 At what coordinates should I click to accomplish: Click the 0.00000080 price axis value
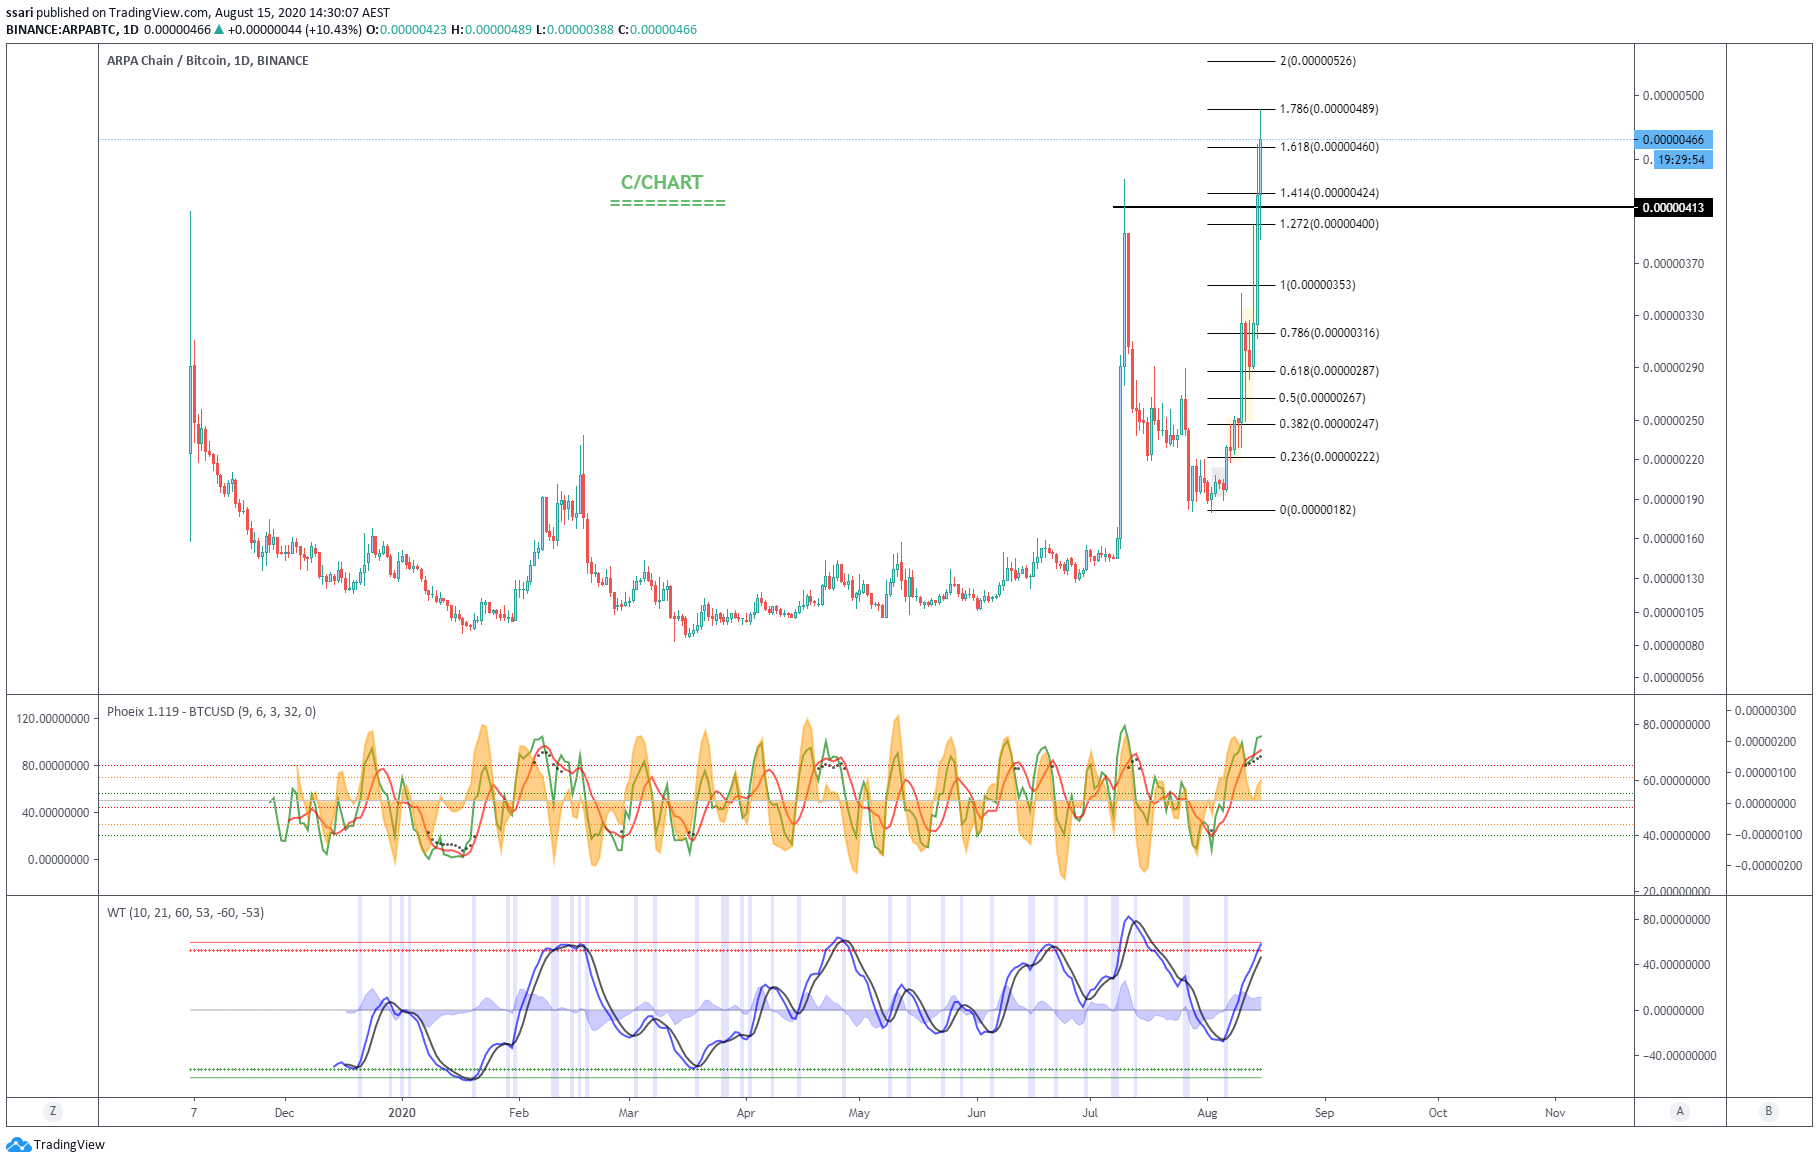click(1673, 646)
